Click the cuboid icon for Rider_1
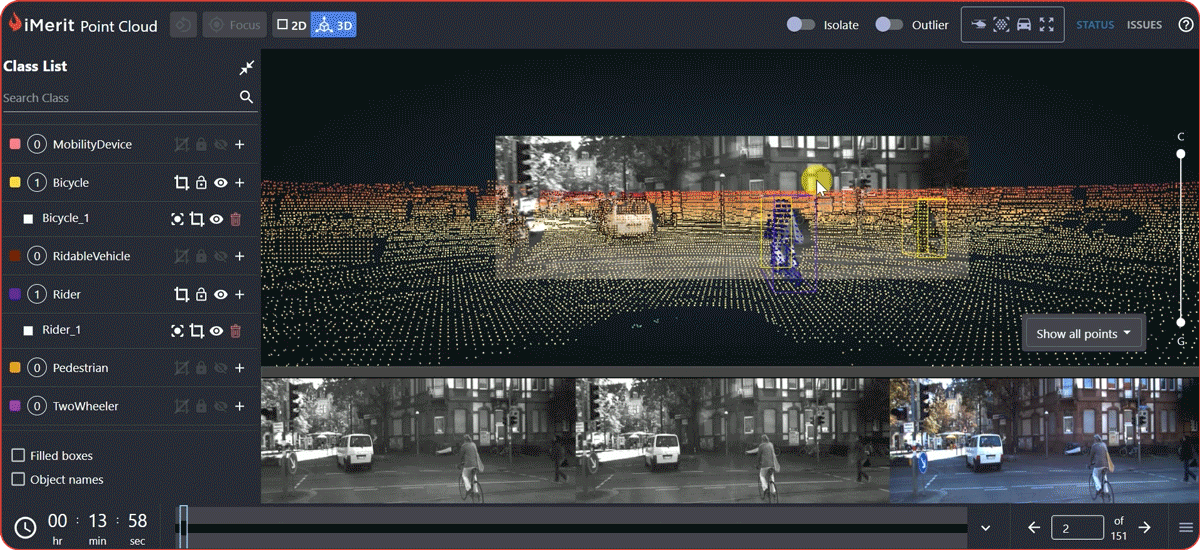 pos(197,331)
